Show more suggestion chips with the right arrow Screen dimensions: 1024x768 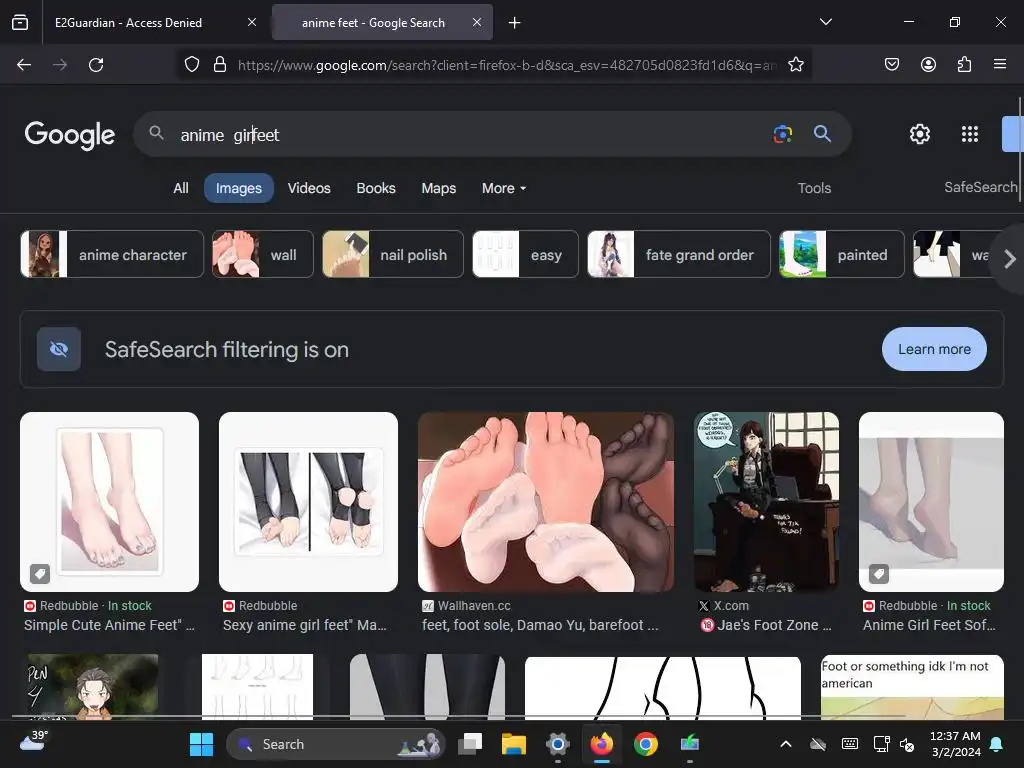tap(1010, 259)
